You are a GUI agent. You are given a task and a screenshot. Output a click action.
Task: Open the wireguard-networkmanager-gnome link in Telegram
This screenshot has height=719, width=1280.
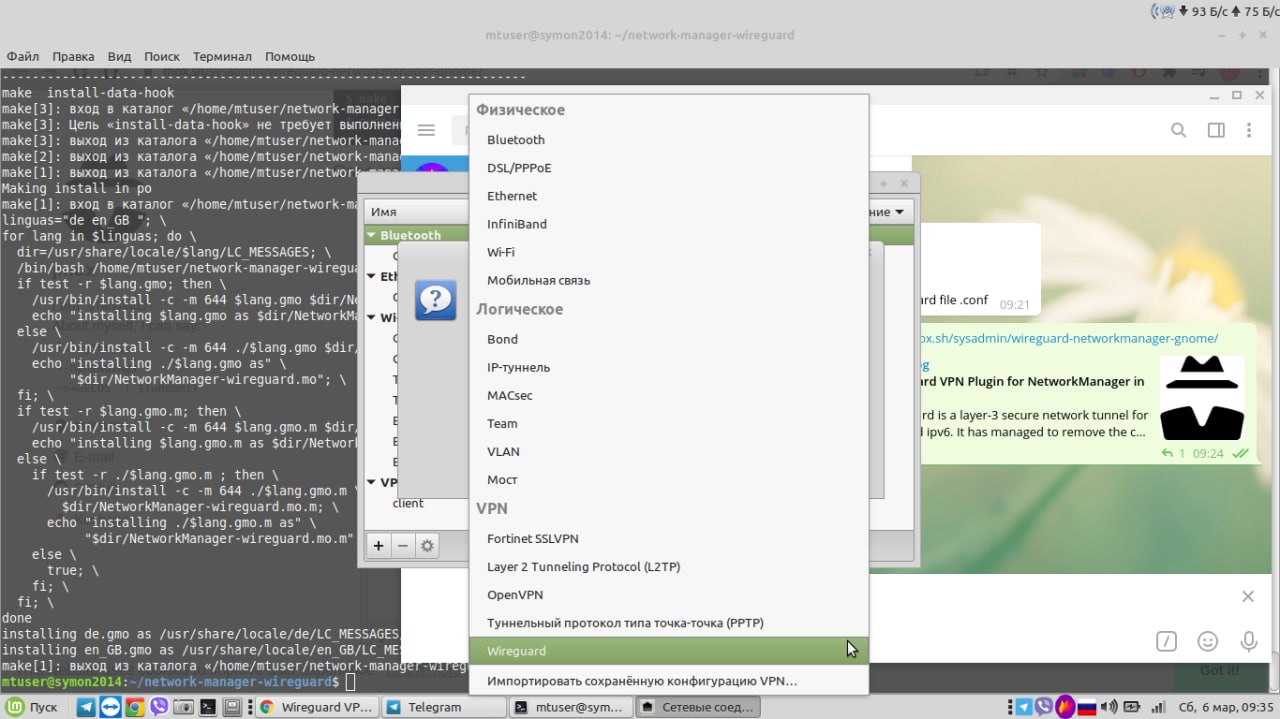click(x=1069, y=338)
